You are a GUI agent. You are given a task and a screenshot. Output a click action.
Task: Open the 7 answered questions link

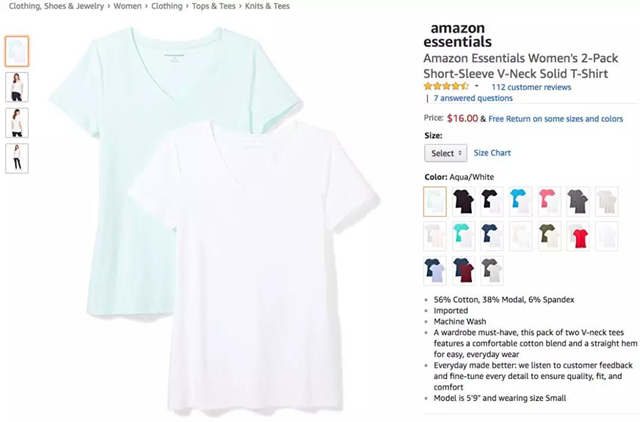coord(473,98)
